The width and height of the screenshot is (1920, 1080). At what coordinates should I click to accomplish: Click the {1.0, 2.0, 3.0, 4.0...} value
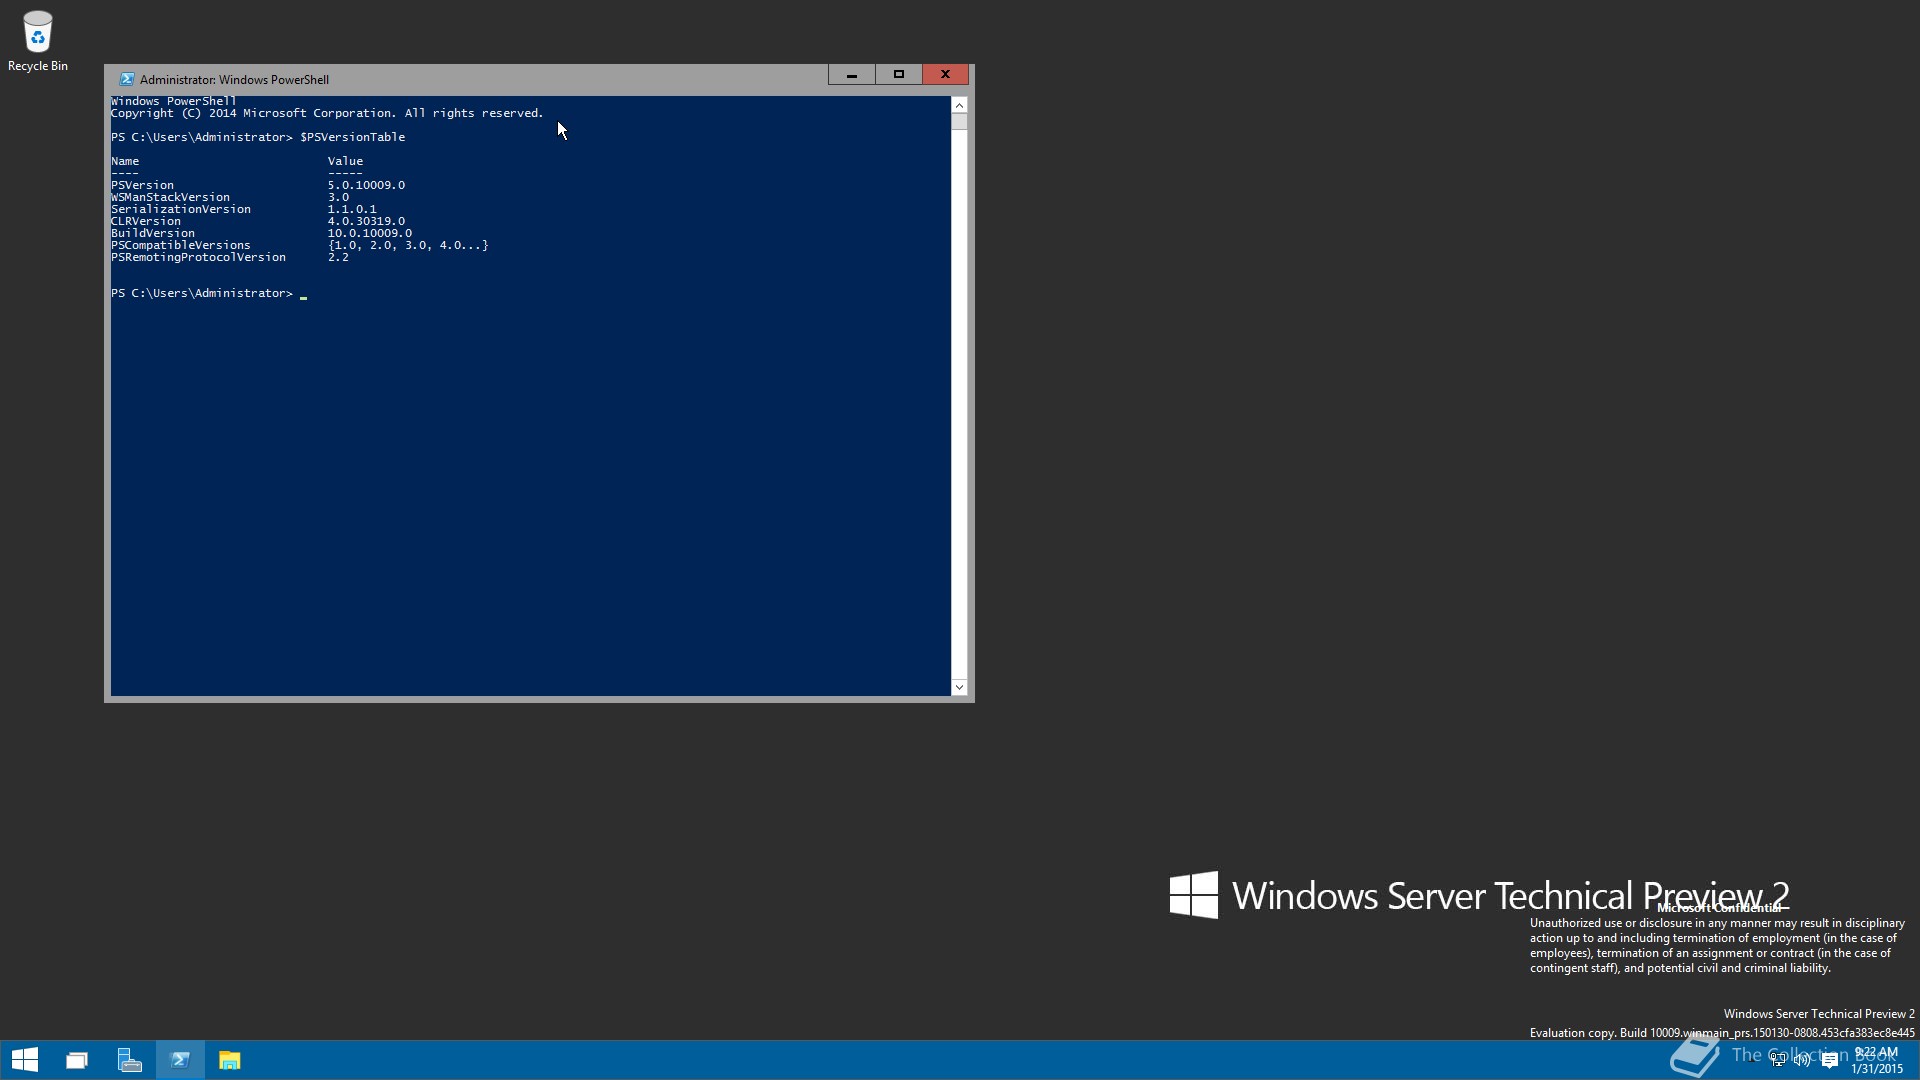click(408, 245)
